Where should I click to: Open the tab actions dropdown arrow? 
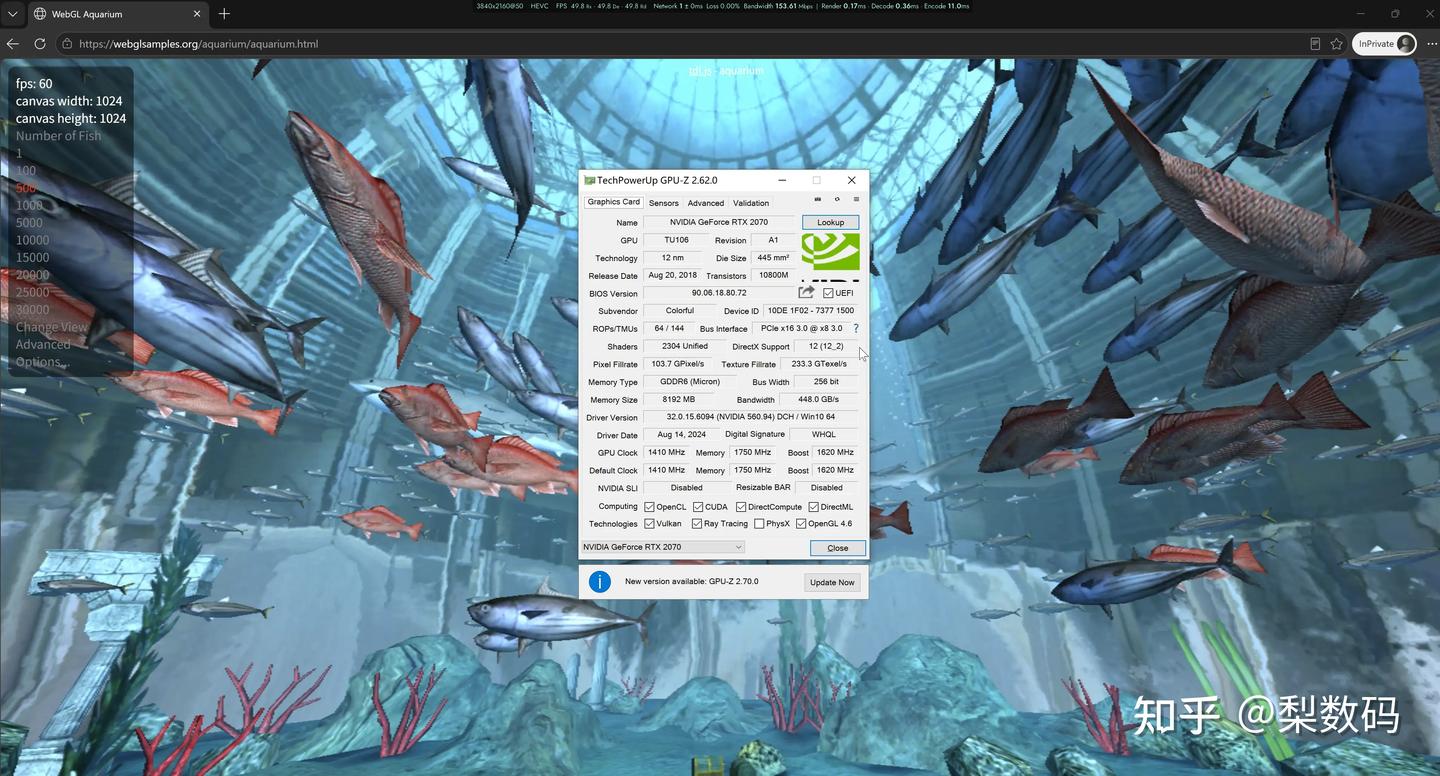pos(12,14)
